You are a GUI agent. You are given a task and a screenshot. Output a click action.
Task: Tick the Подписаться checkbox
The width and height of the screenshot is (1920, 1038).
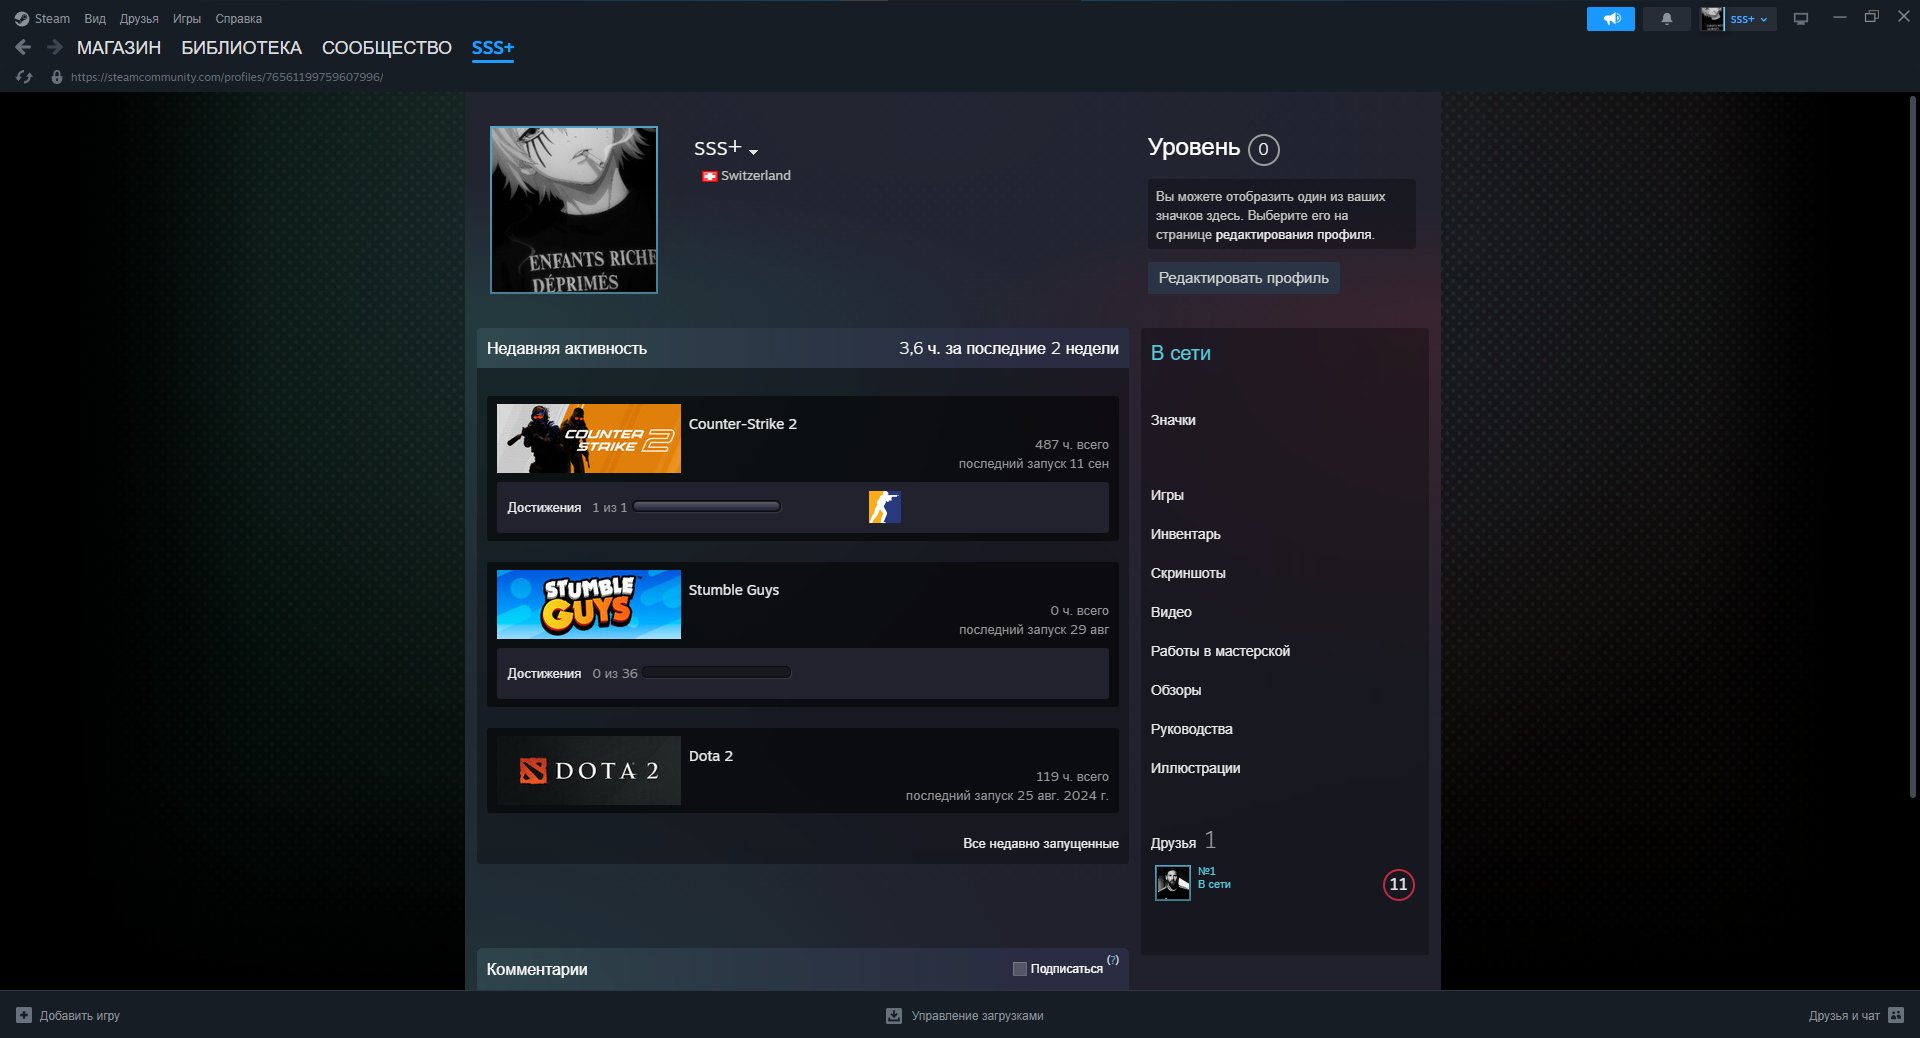point(1019,969)
